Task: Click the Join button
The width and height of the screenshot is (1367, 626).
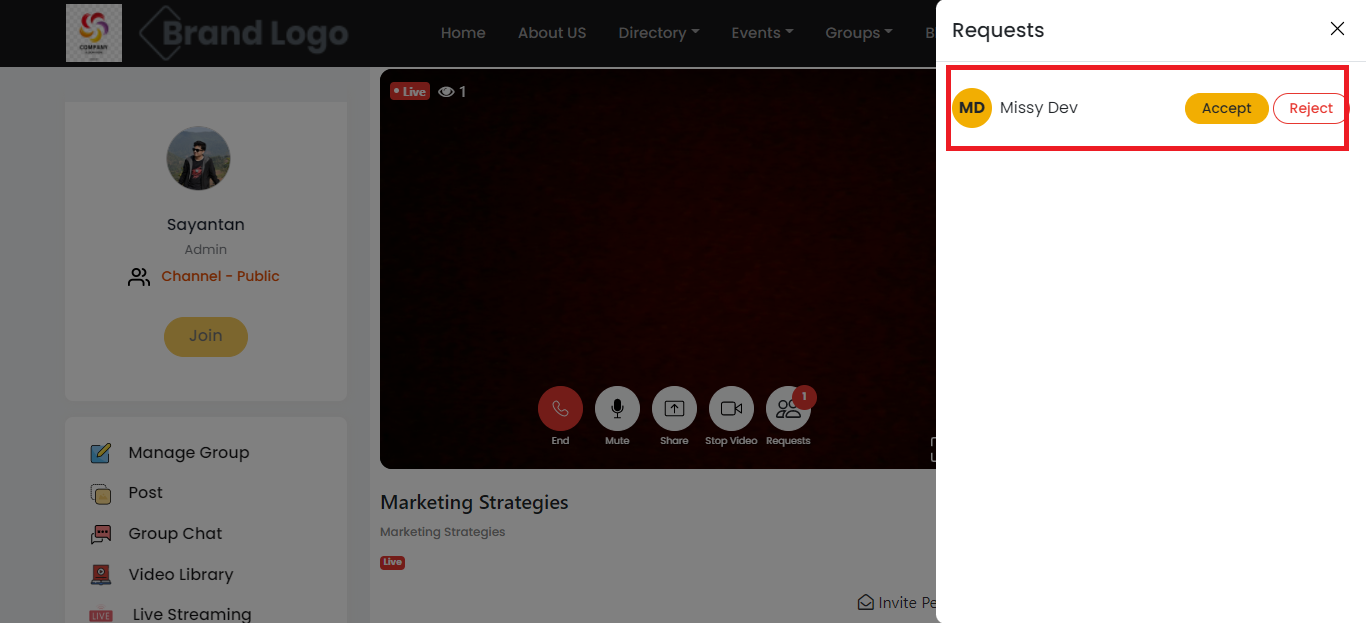Action: (x=206, y=336)
